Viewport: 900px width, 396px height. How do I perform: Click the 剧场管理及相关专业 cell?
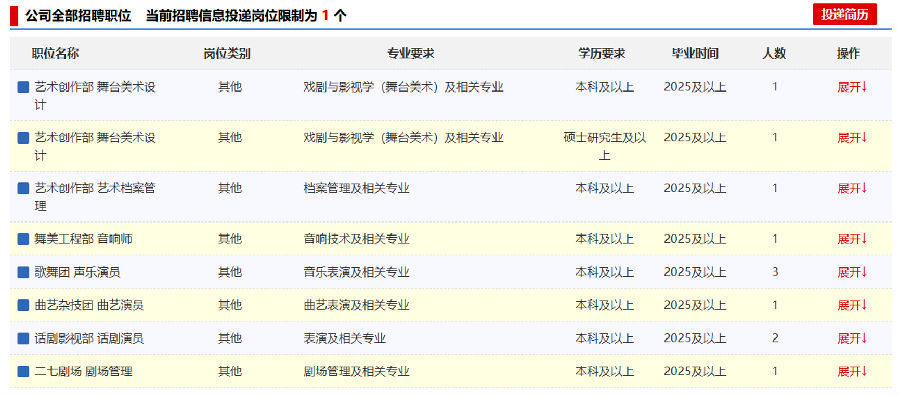tap(356, 371)
